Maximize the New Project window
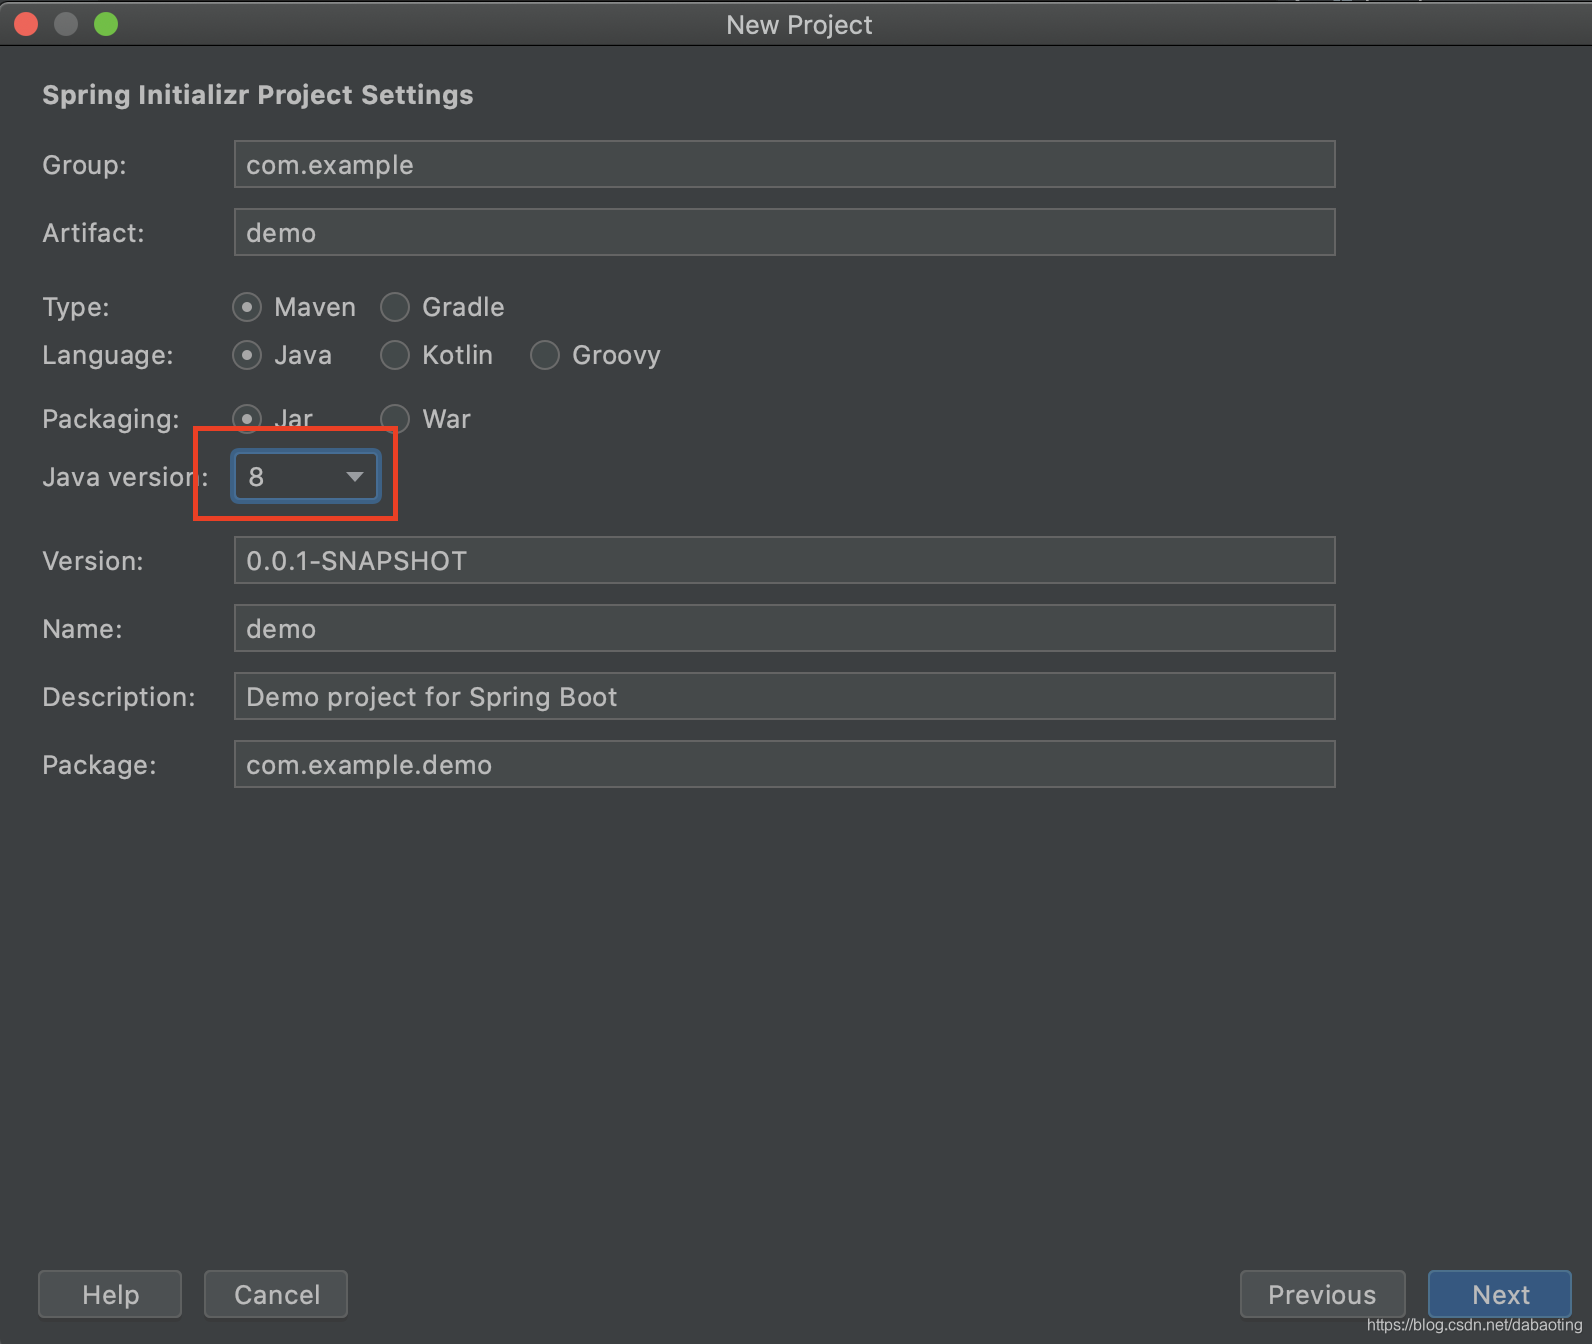Image resolution: width=1592 pixels, height=1344 pixels. coord(106,24)
